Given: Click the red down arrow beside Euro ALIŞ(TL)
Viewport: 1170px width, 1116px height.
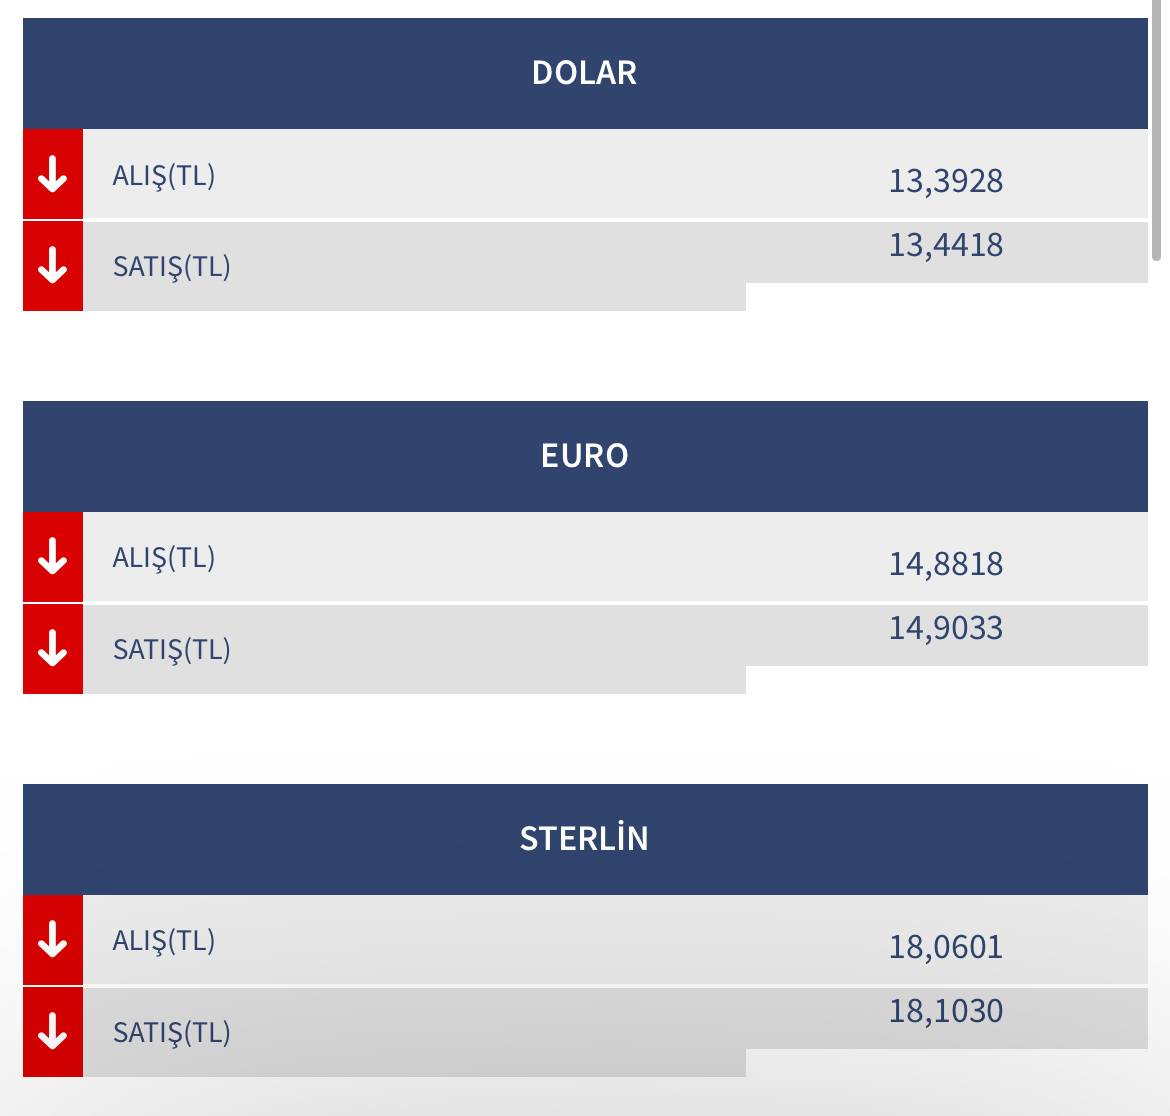Looking at the screenshot, I should click(53, 557).
